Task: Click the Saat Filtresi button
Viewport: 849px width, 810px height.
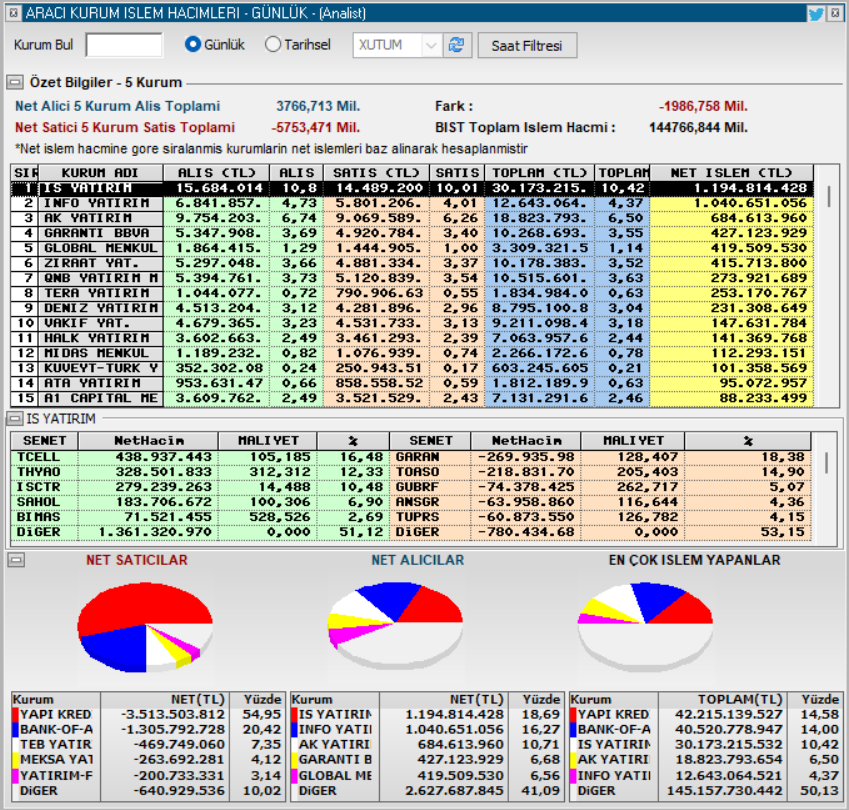Action: coord(527,45)
